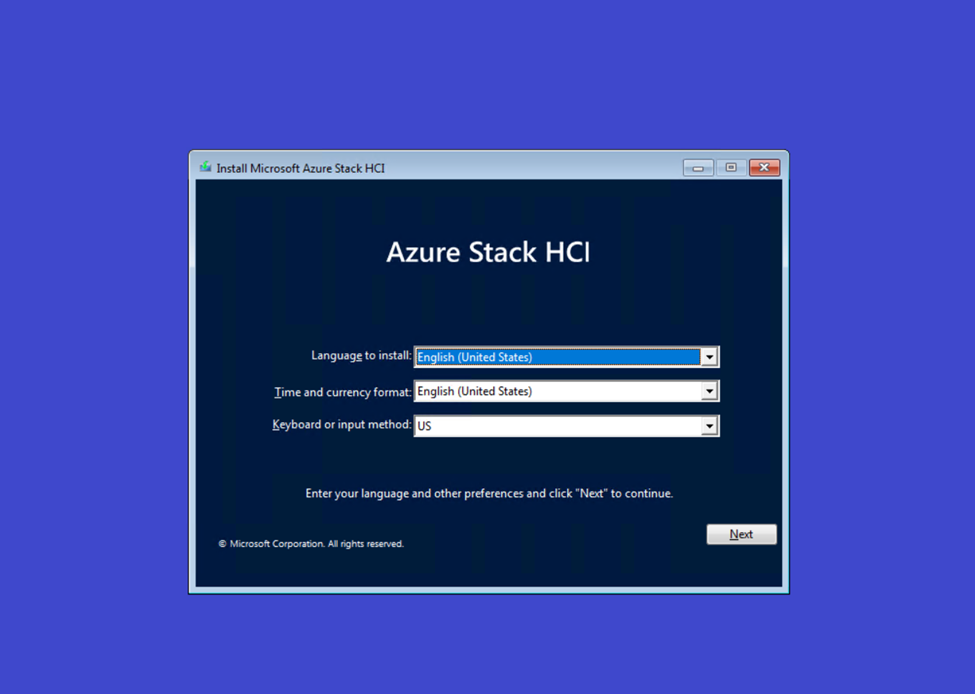Close the Azure Stack HCI installer window

coord(764,167)
